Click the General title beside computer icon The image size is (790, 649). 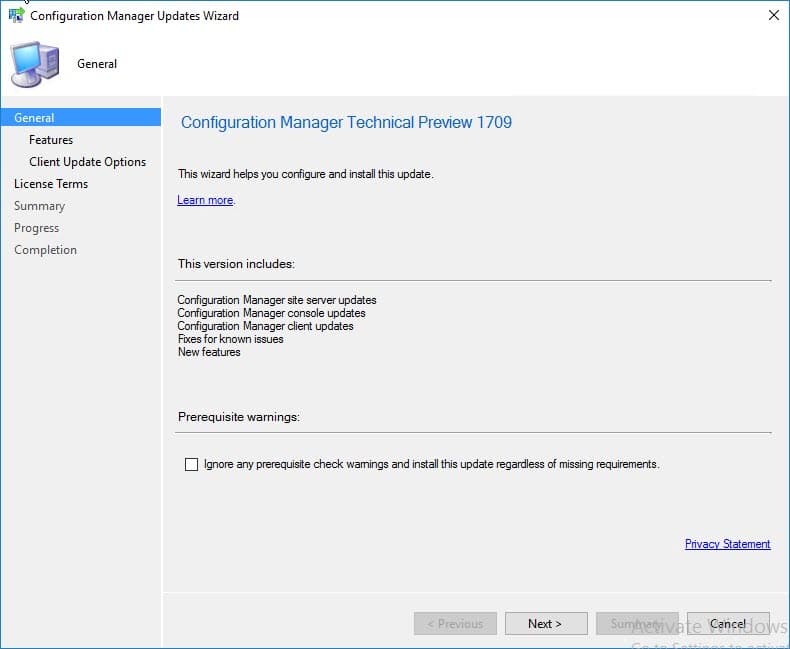click(x=97, y=64)
